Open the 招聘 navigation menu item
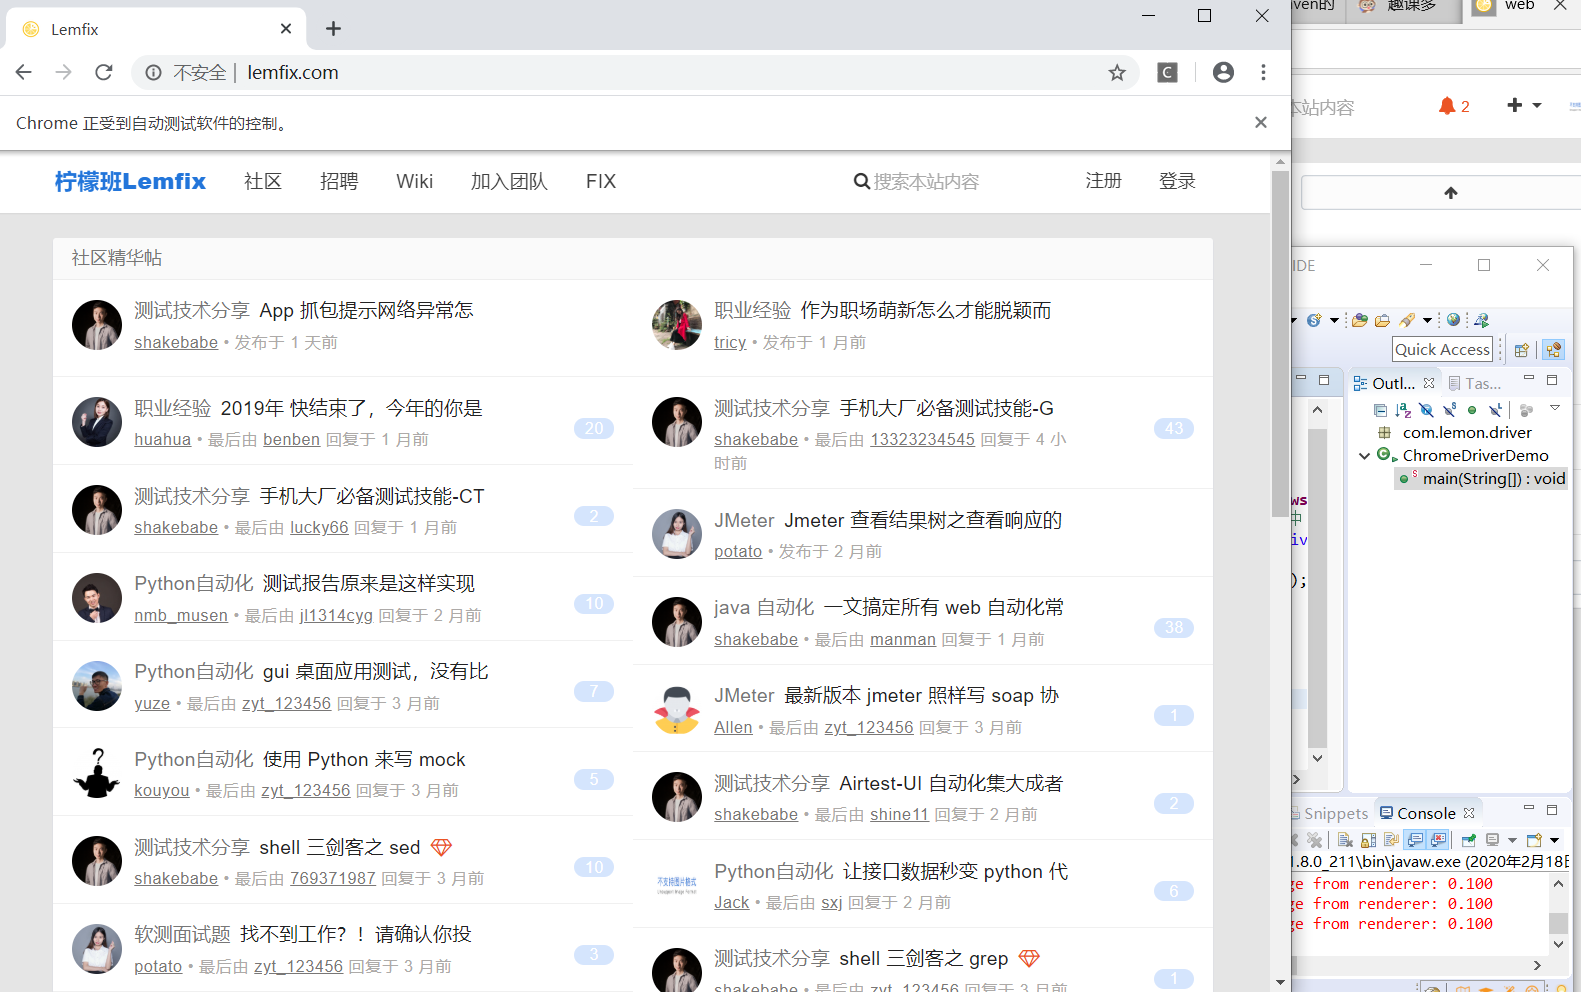 click(339, 182)
